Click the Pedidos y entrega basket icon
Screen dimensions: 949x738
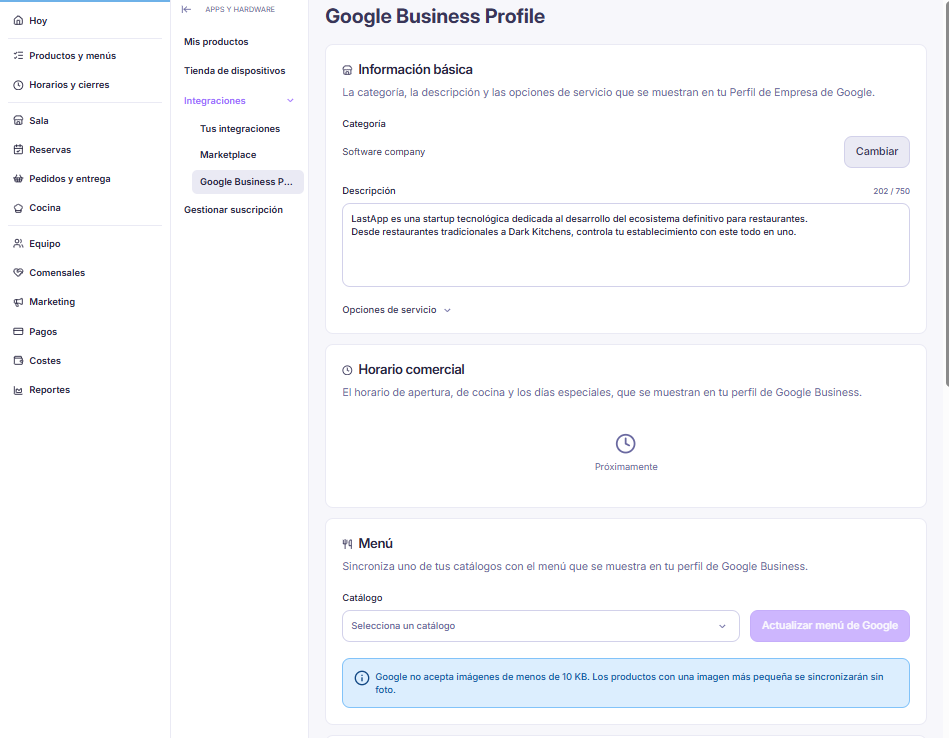18,179
